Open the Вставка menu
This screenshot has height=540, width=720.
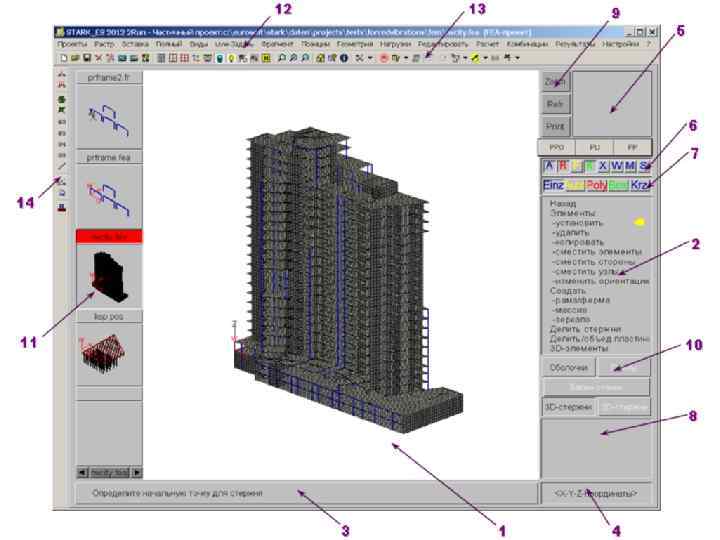point(135,44)
